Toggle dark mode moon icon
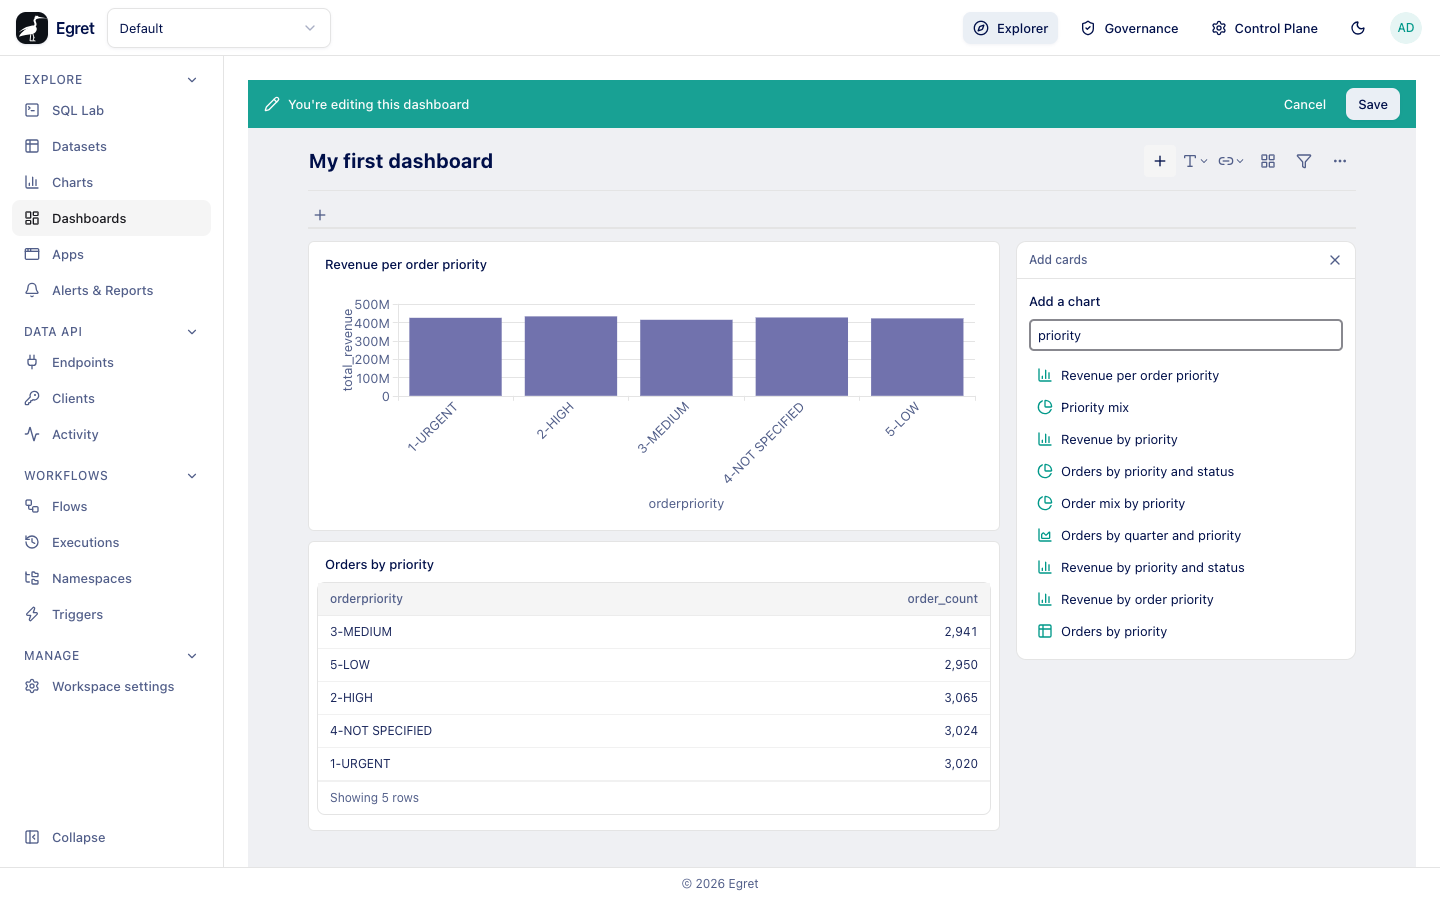The width and height of the screenshot is (1440, 900). point(1358,28)
